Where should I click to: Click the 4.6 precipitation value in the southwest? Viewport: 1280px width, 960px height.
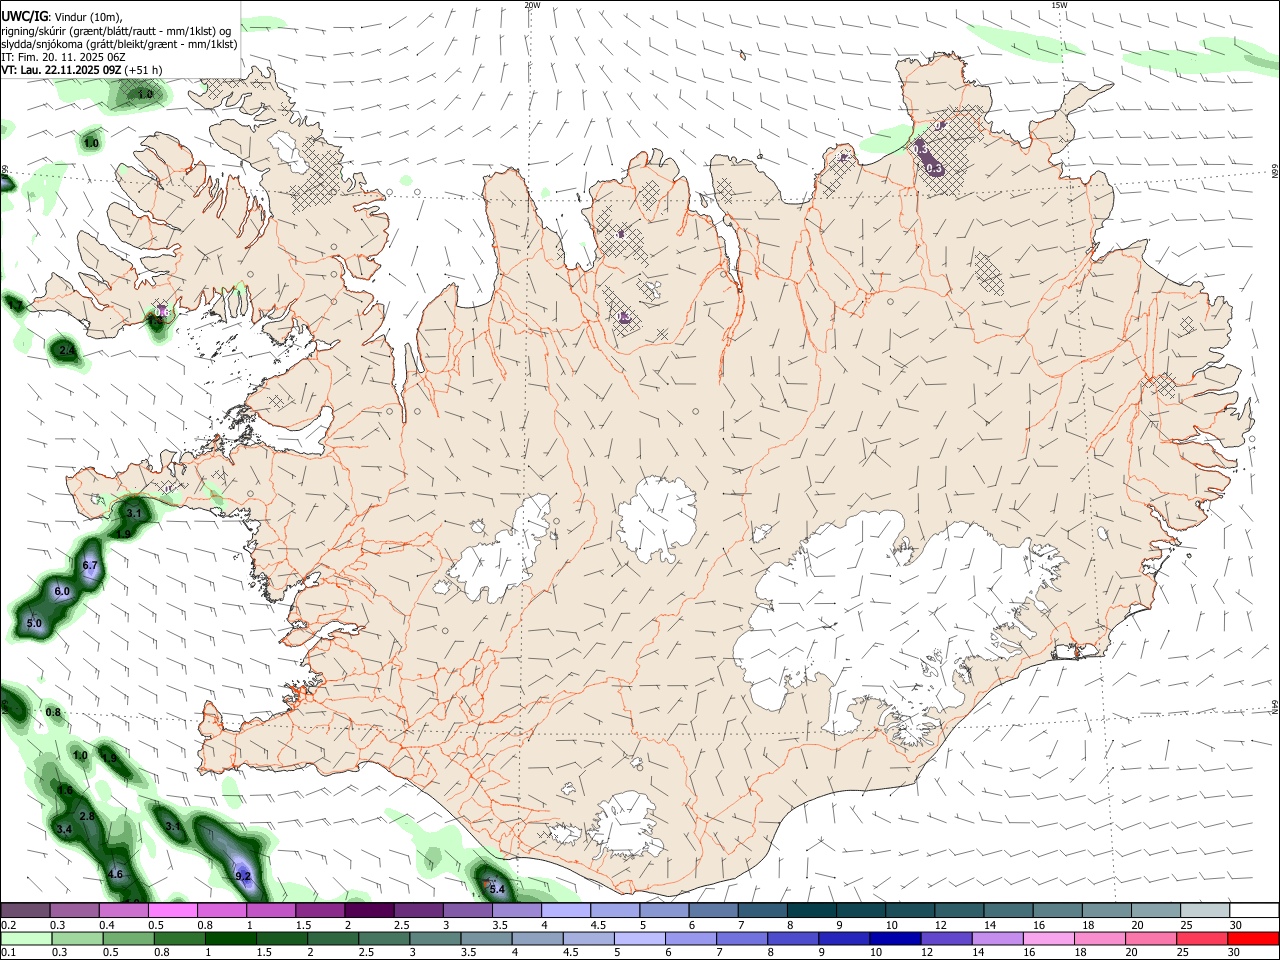tap(115, 875)
